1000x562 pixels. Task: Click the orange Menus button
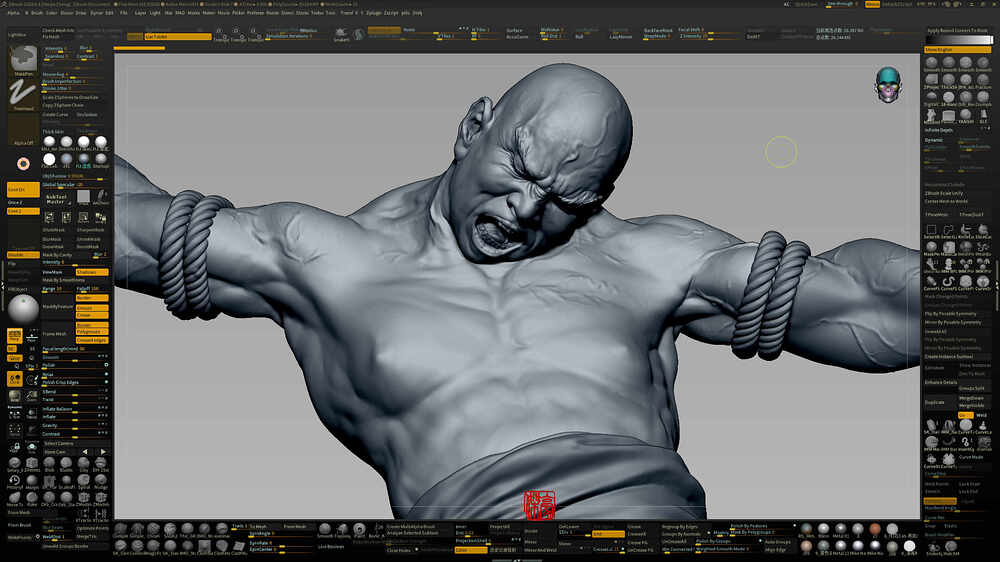[872, 4]
